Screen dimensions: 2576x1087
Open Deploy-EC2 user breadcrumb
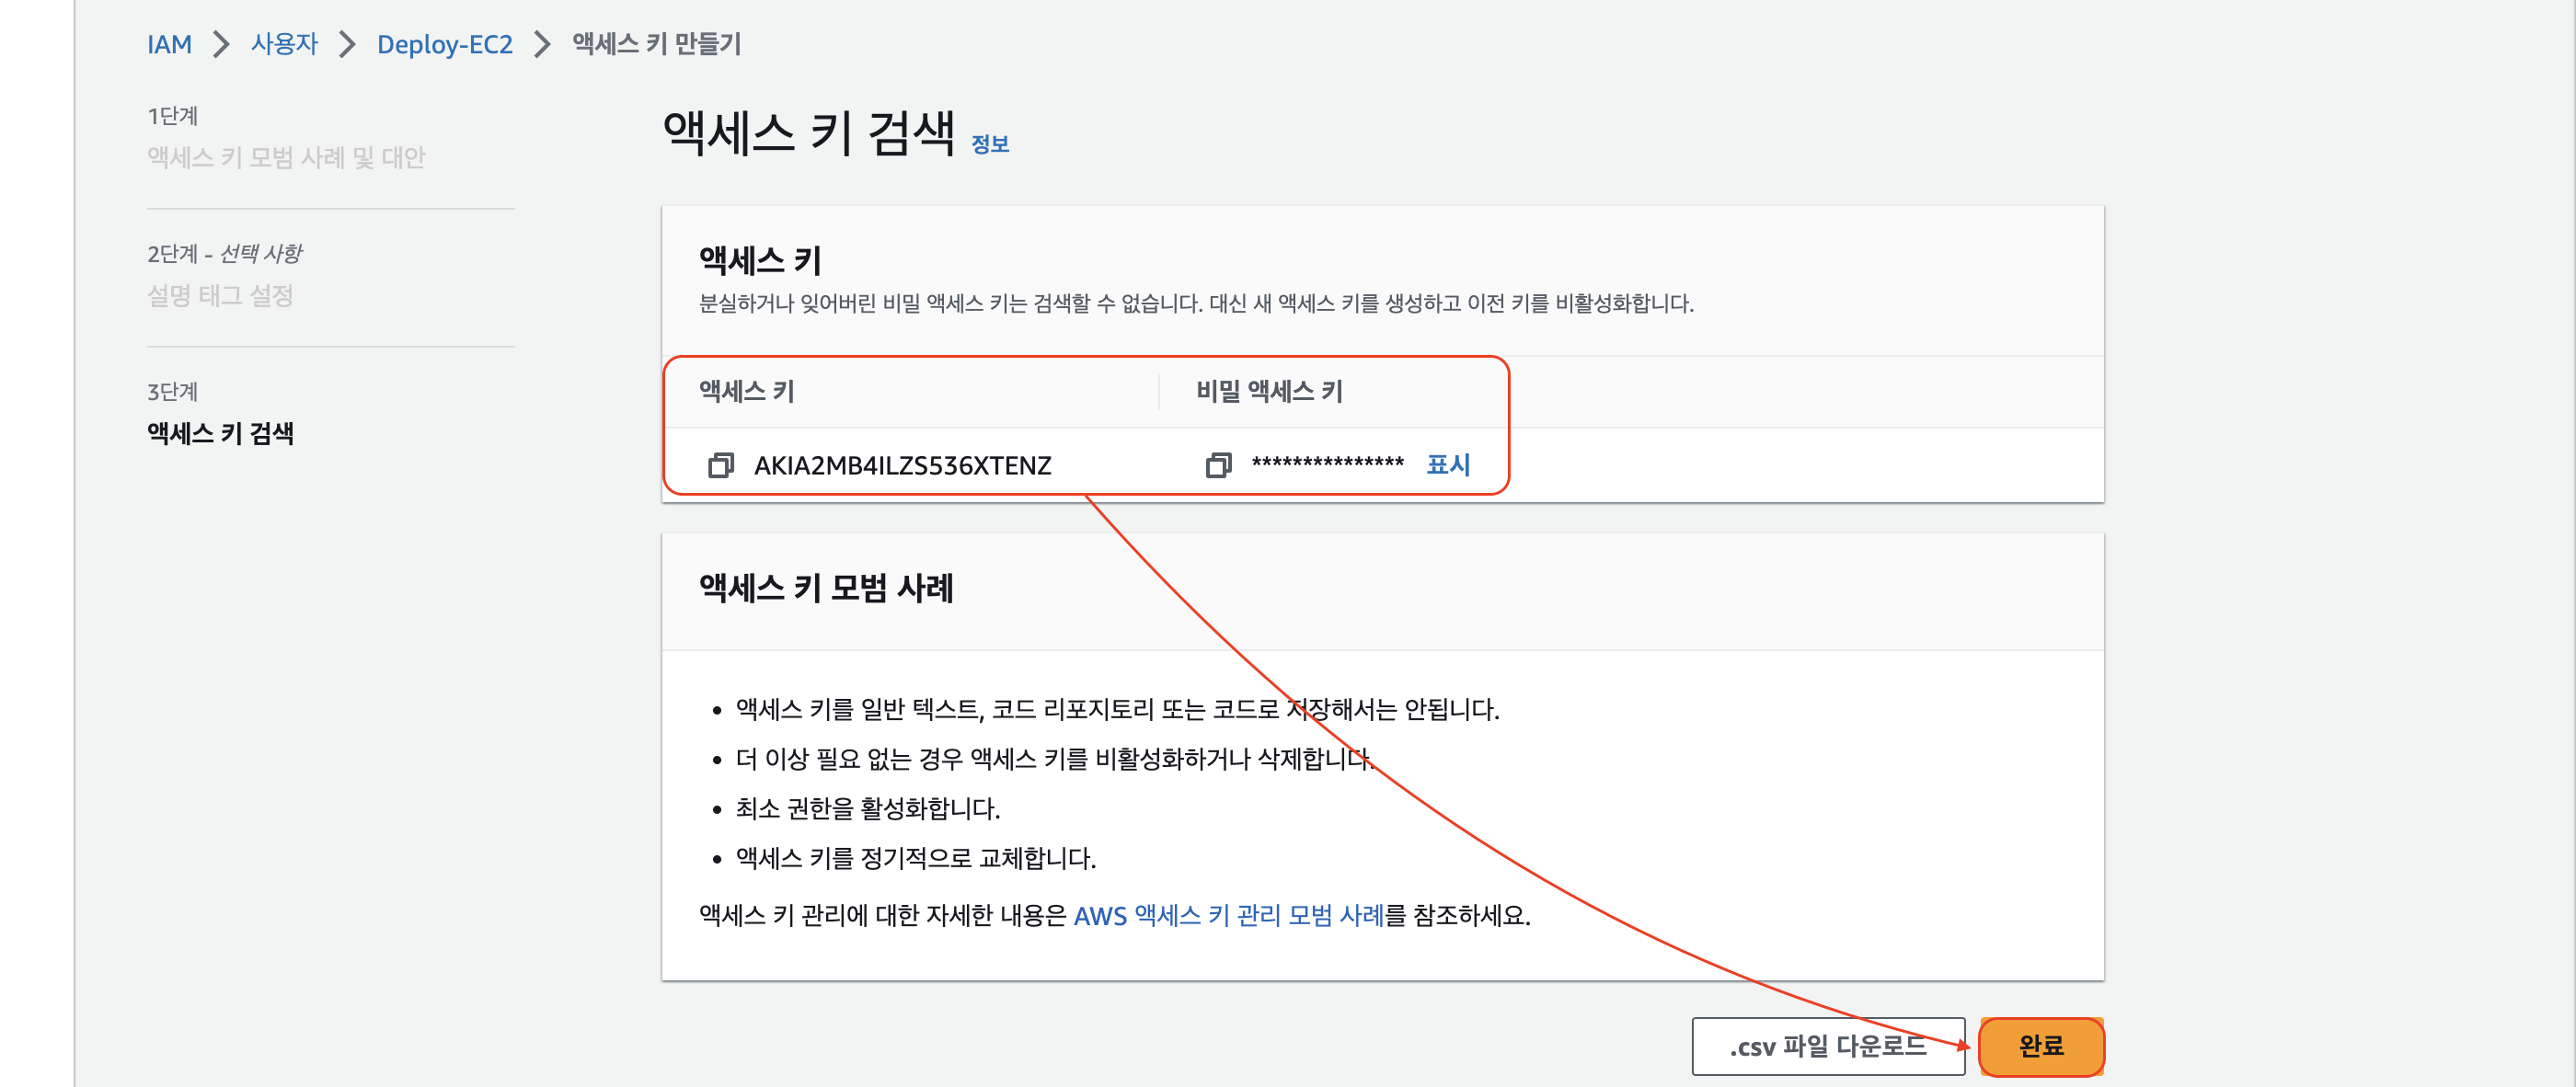tap(444, 44)
